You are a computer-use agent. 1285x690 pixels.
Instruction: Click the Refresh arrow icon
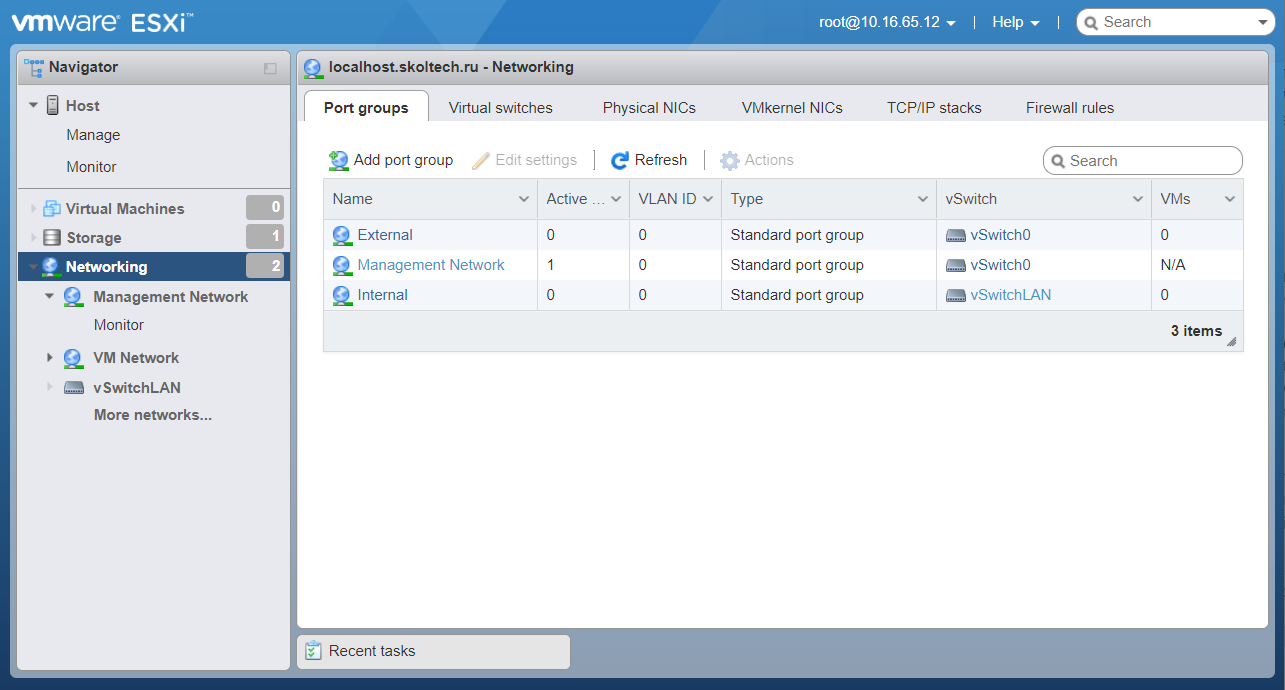pyautogui.click(x=620, y=160)
